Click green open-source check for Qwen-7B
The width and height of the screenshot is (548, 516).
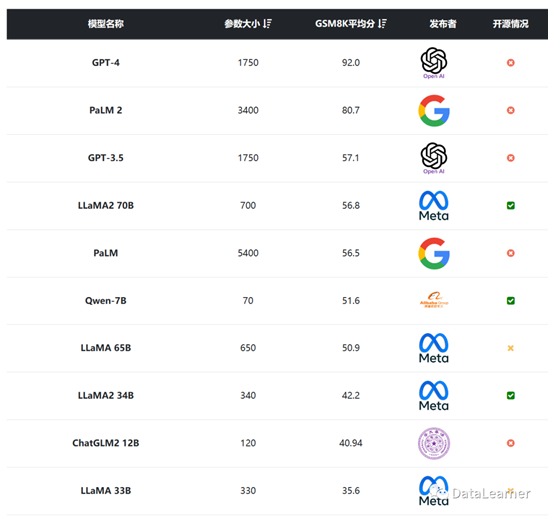click(511, 301)
